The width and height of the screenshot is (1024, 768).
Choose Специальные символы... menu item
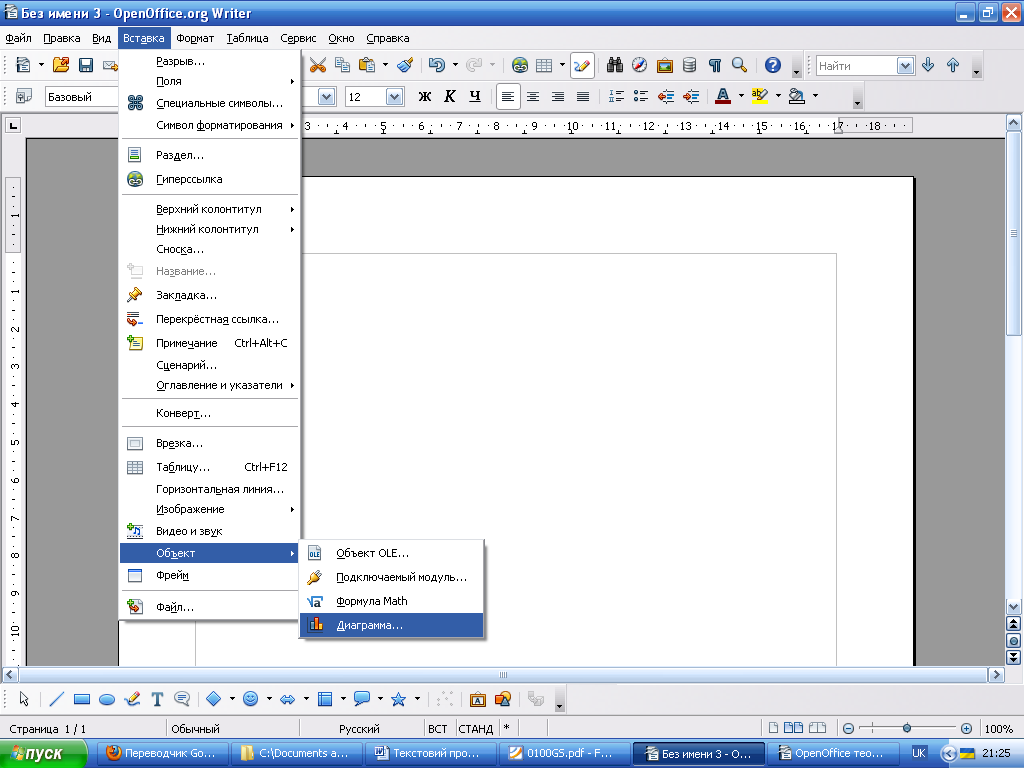209,103
